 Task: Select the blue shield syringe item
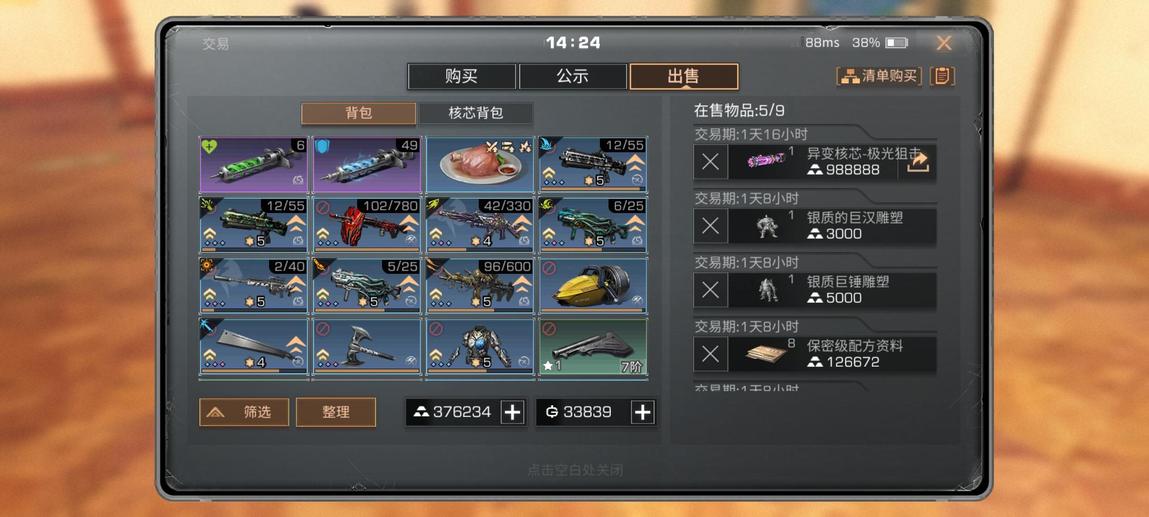point(367,165)
